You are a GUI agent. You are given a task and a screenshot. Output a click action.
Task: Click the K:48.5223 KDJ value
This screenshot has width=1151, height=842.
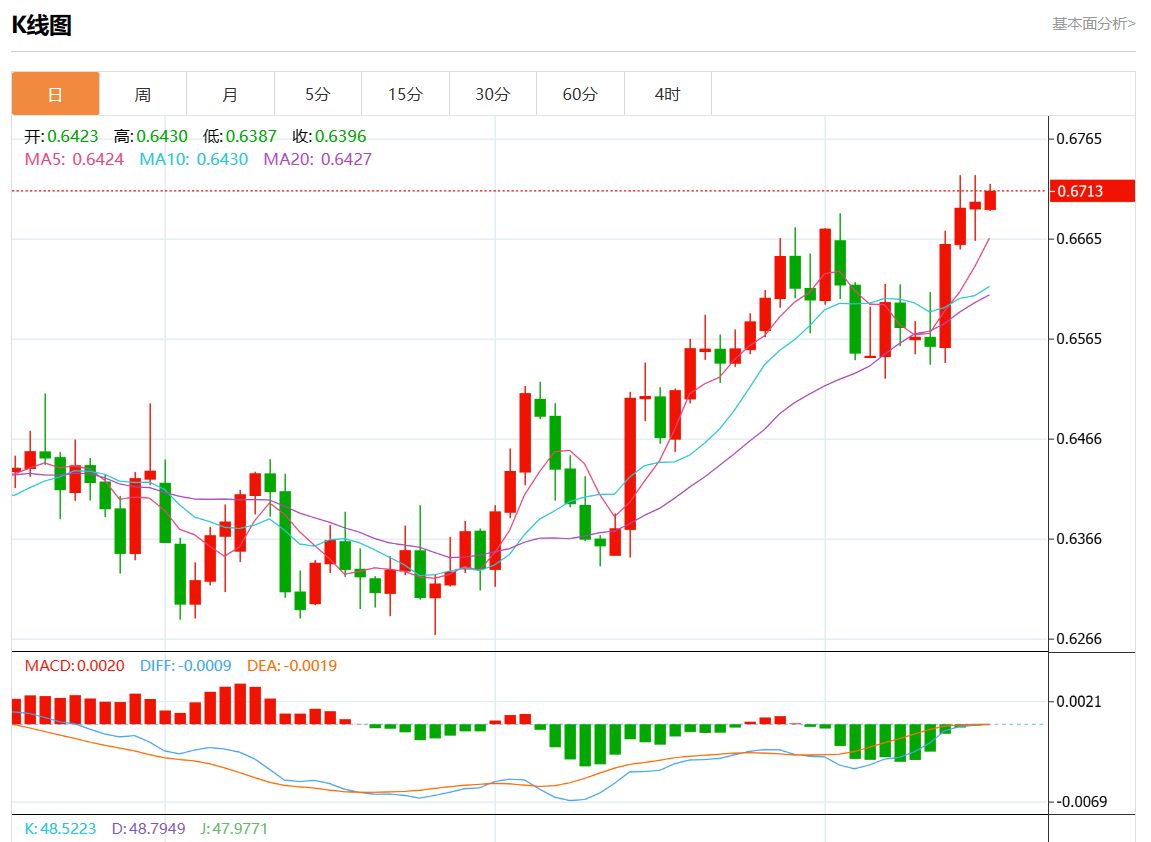click(x=60, y=829)
